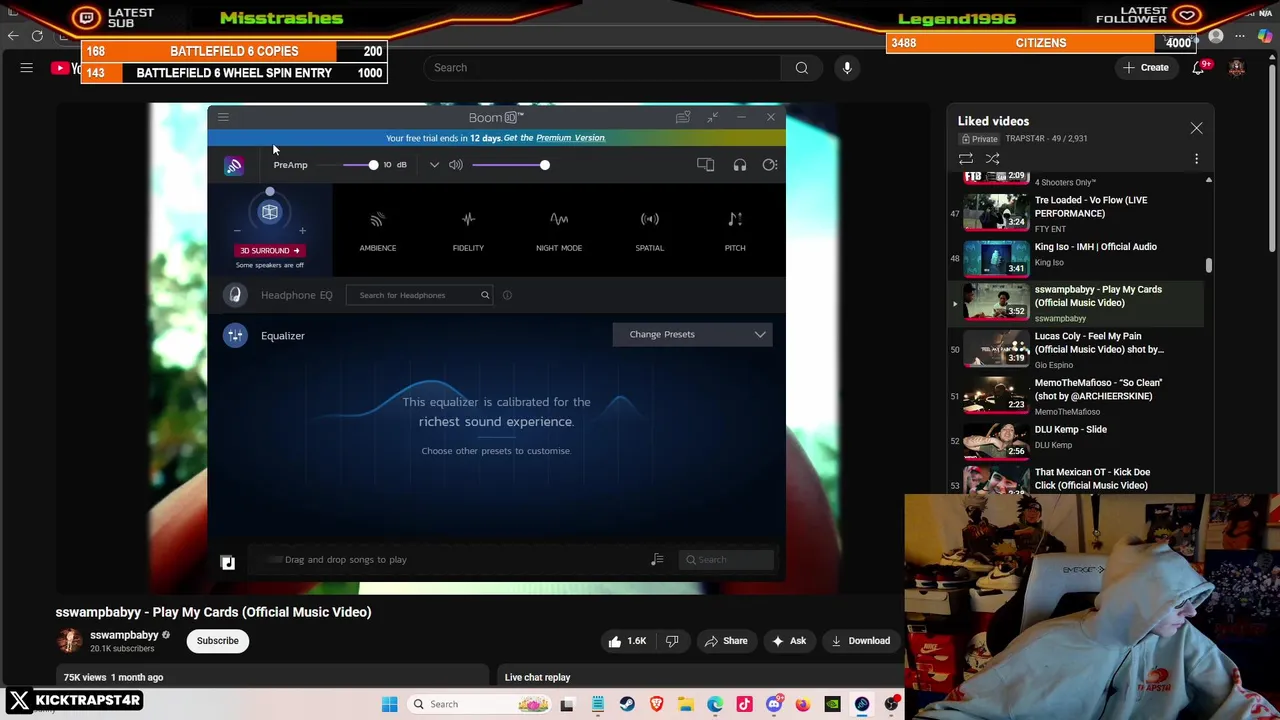Select DLU Kemp - Slide in playlist
Viewport: 1280px width, 720px height.
pos(1075,440)
